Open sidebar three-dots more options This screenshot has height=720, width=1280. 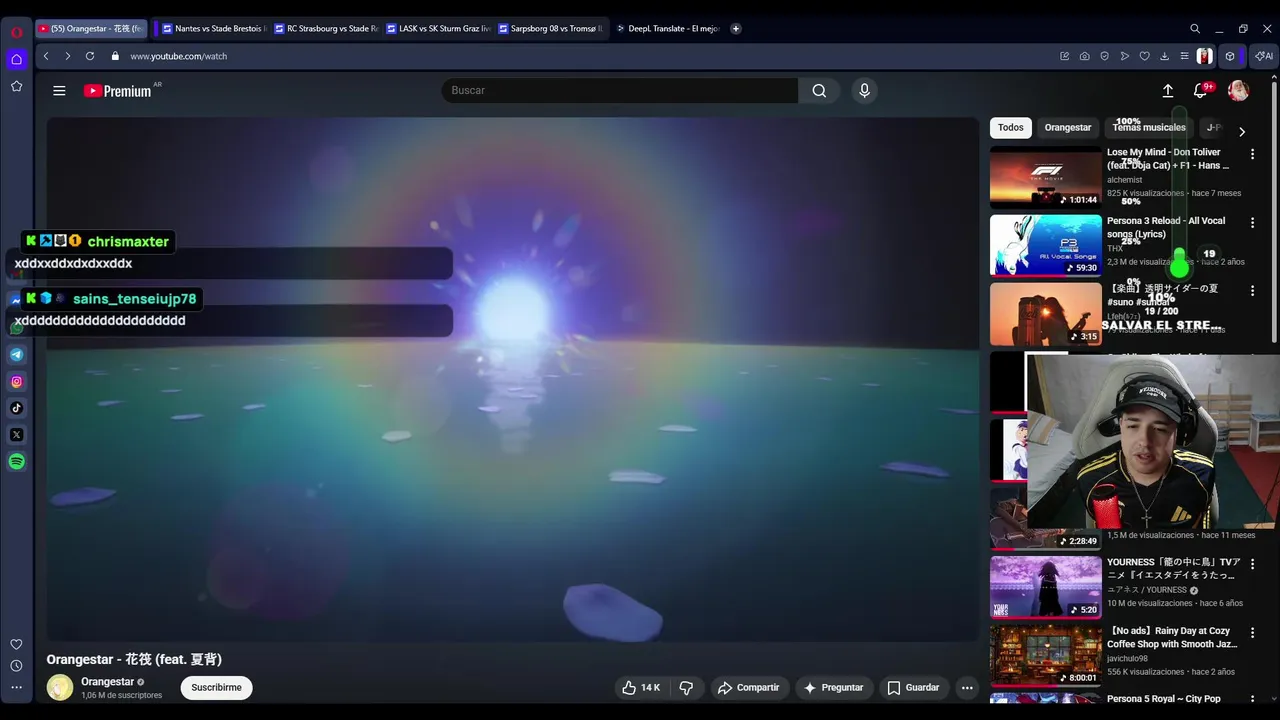click(16, 687)
